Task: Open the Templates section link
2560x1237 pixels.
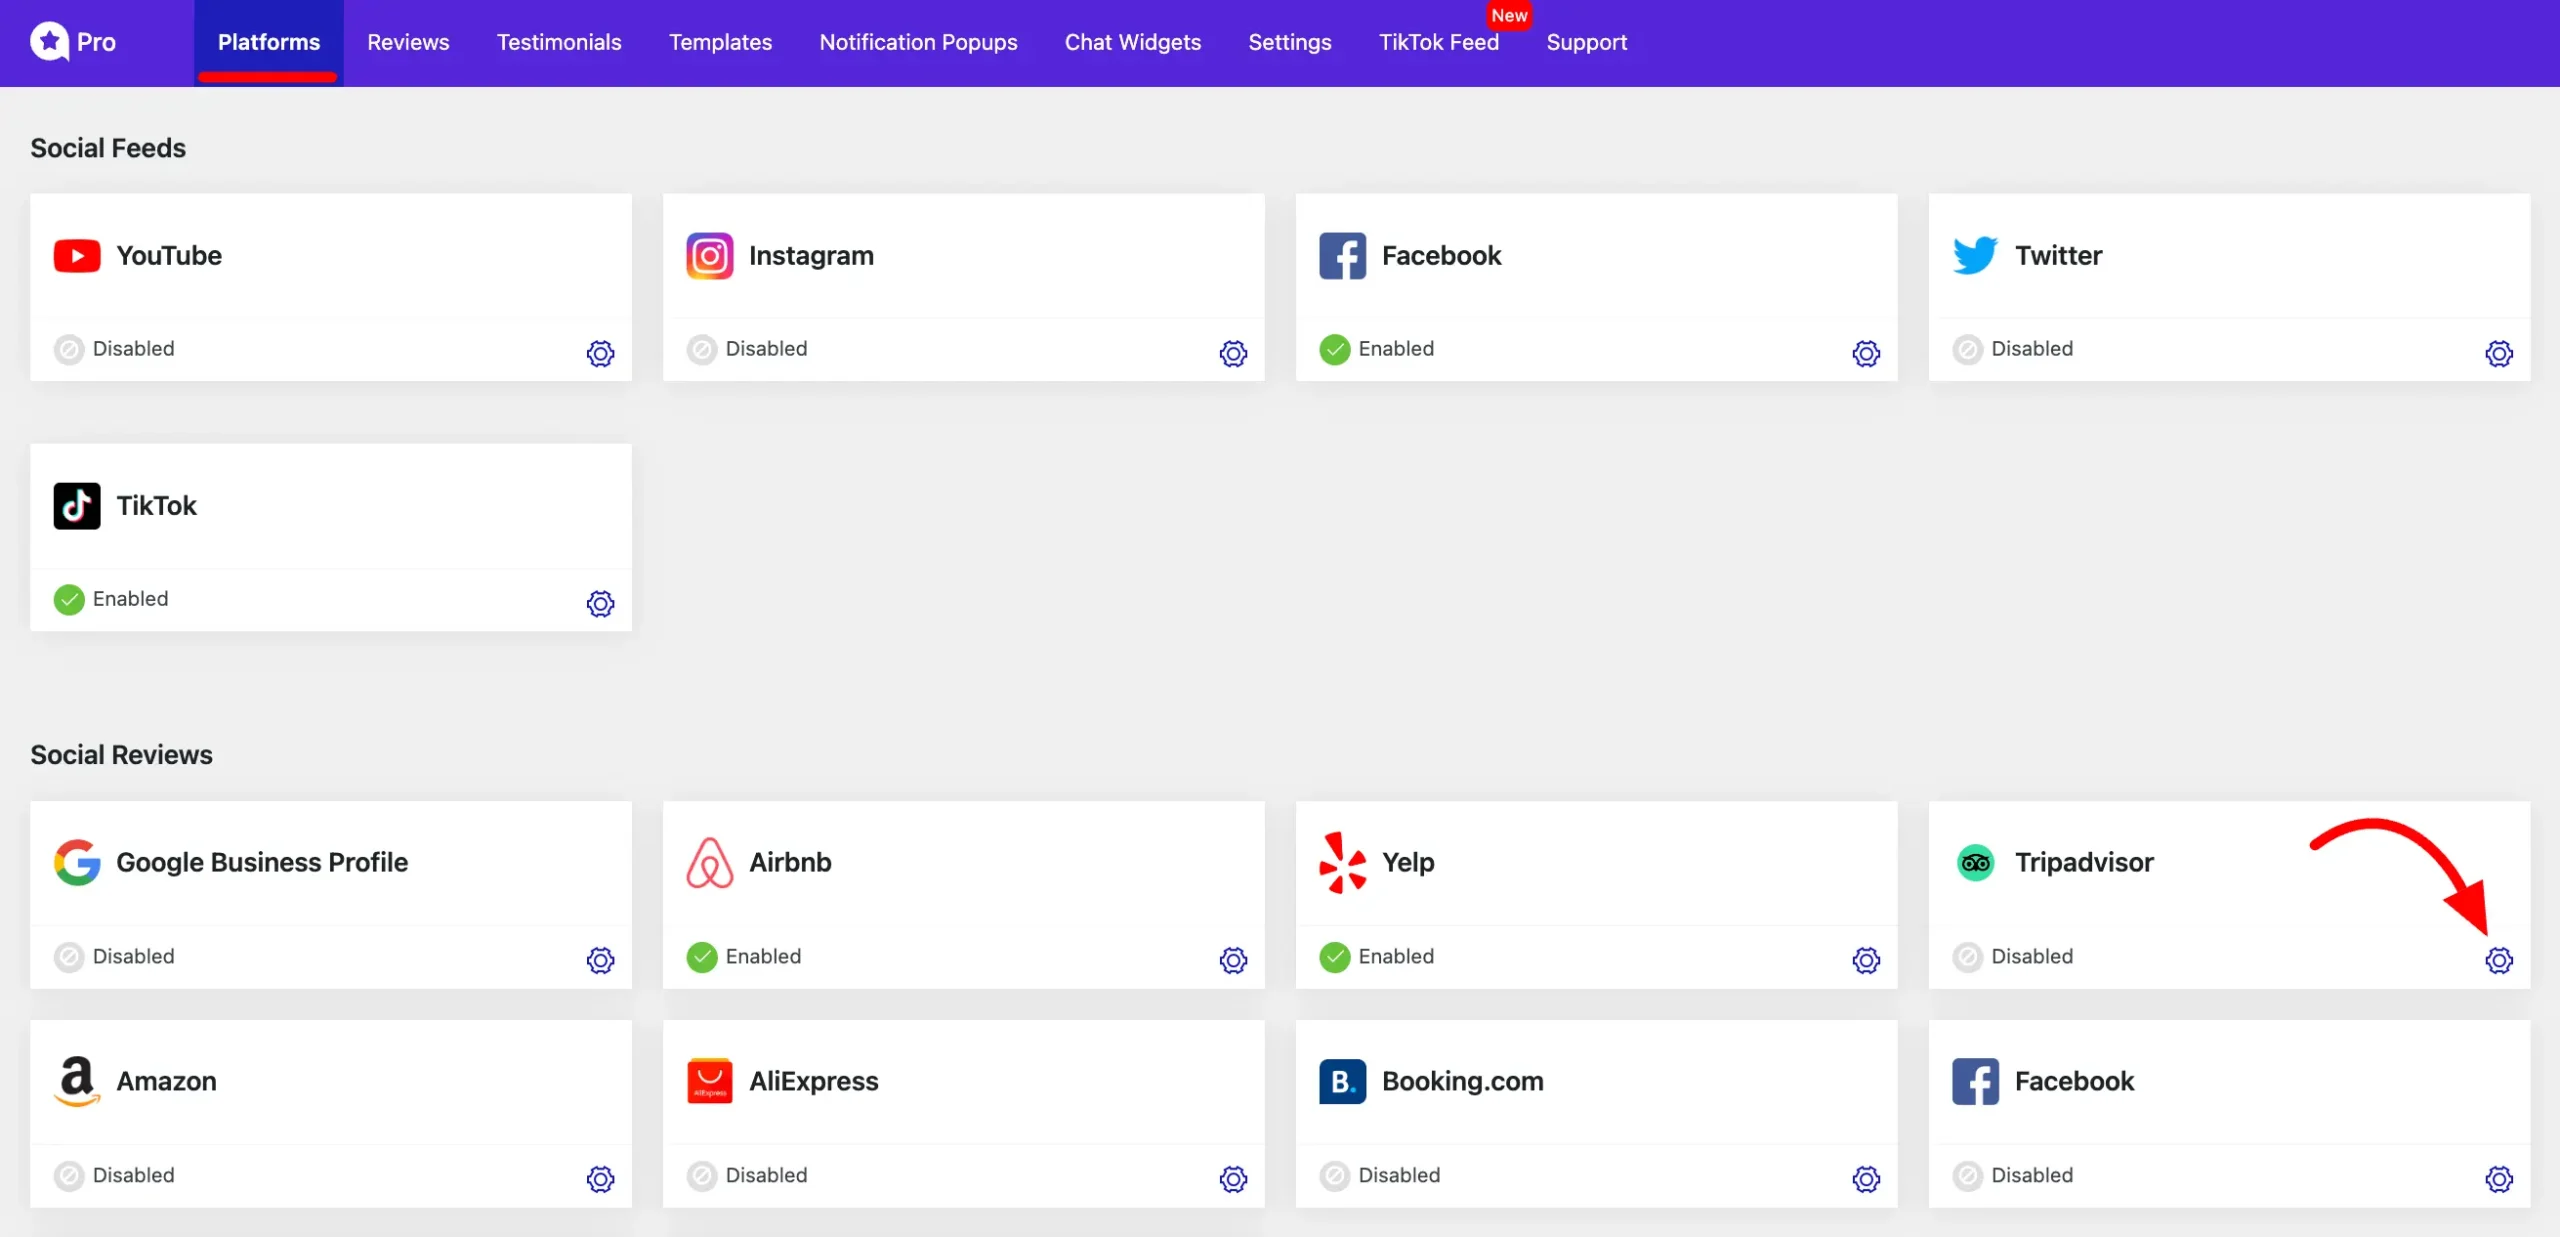Action: [x=720, y=42]
